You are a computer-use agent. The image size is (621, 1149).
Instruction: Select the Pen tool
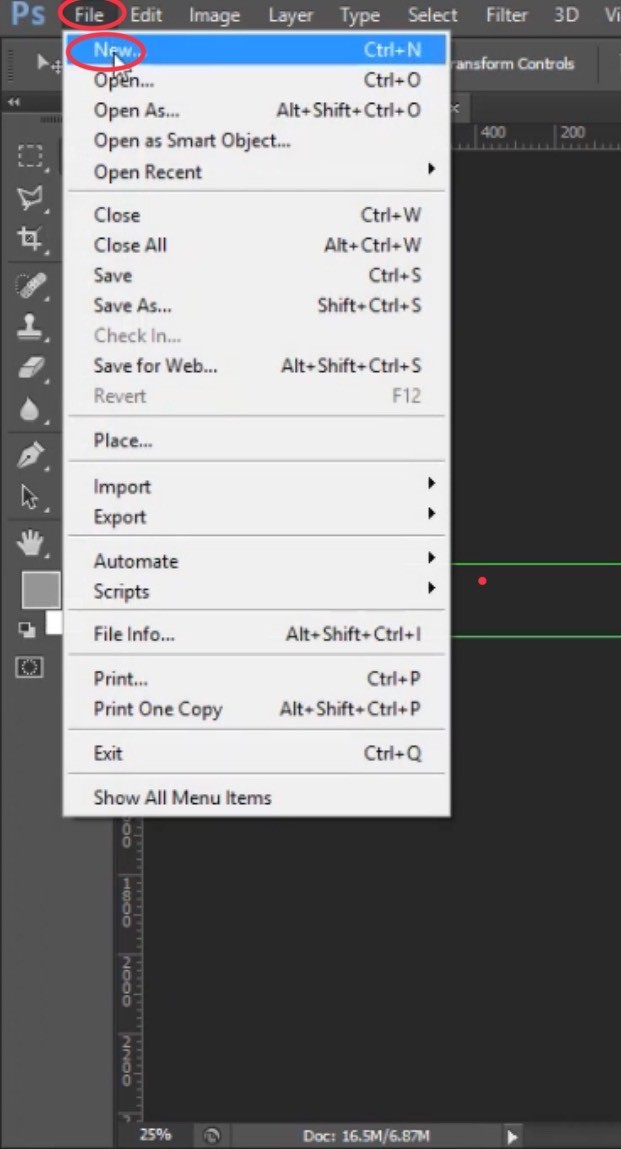coord(31,456)
